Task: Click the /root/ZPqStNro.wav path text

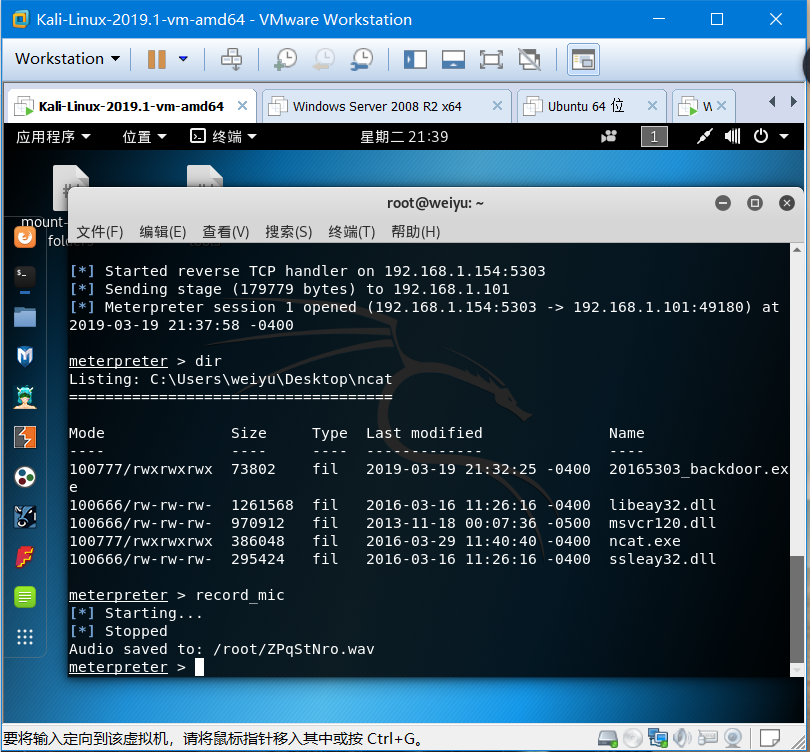Action: (x=294, y=649)
